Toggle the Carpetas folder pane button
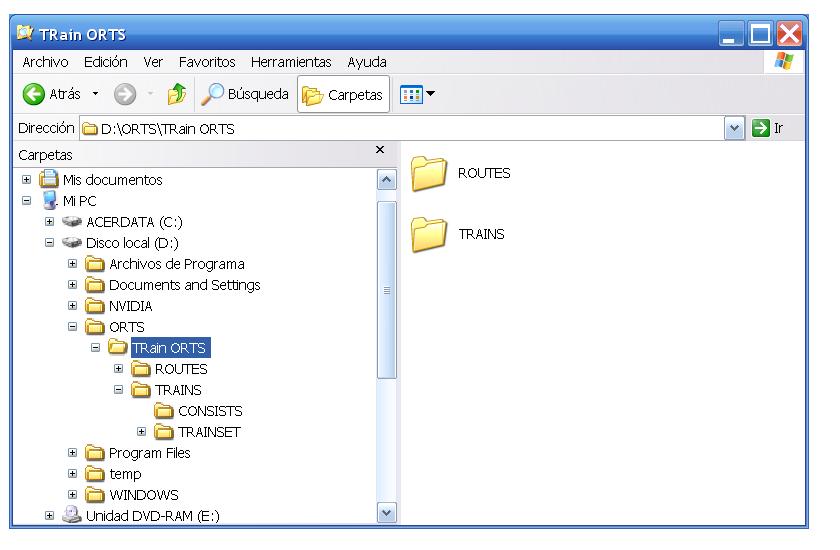 344,95
